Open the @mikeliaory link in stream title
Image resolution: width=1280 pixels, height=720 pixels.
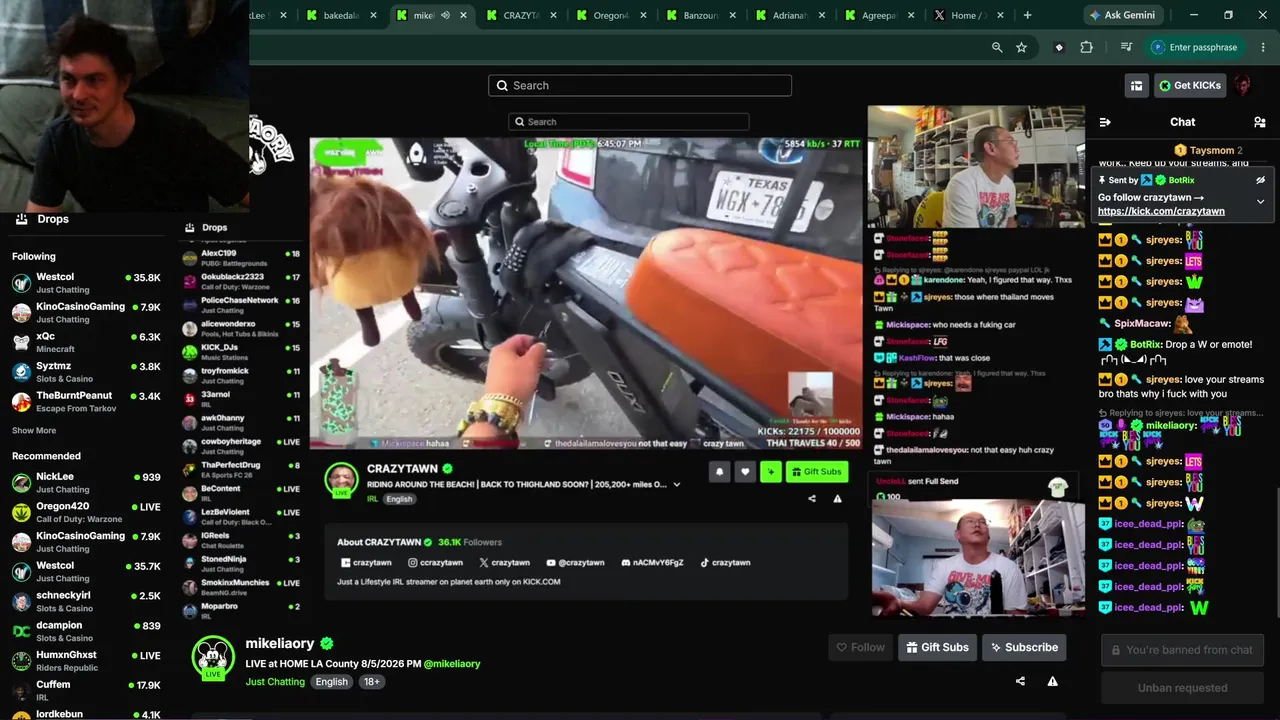click(x=452, y=664)
